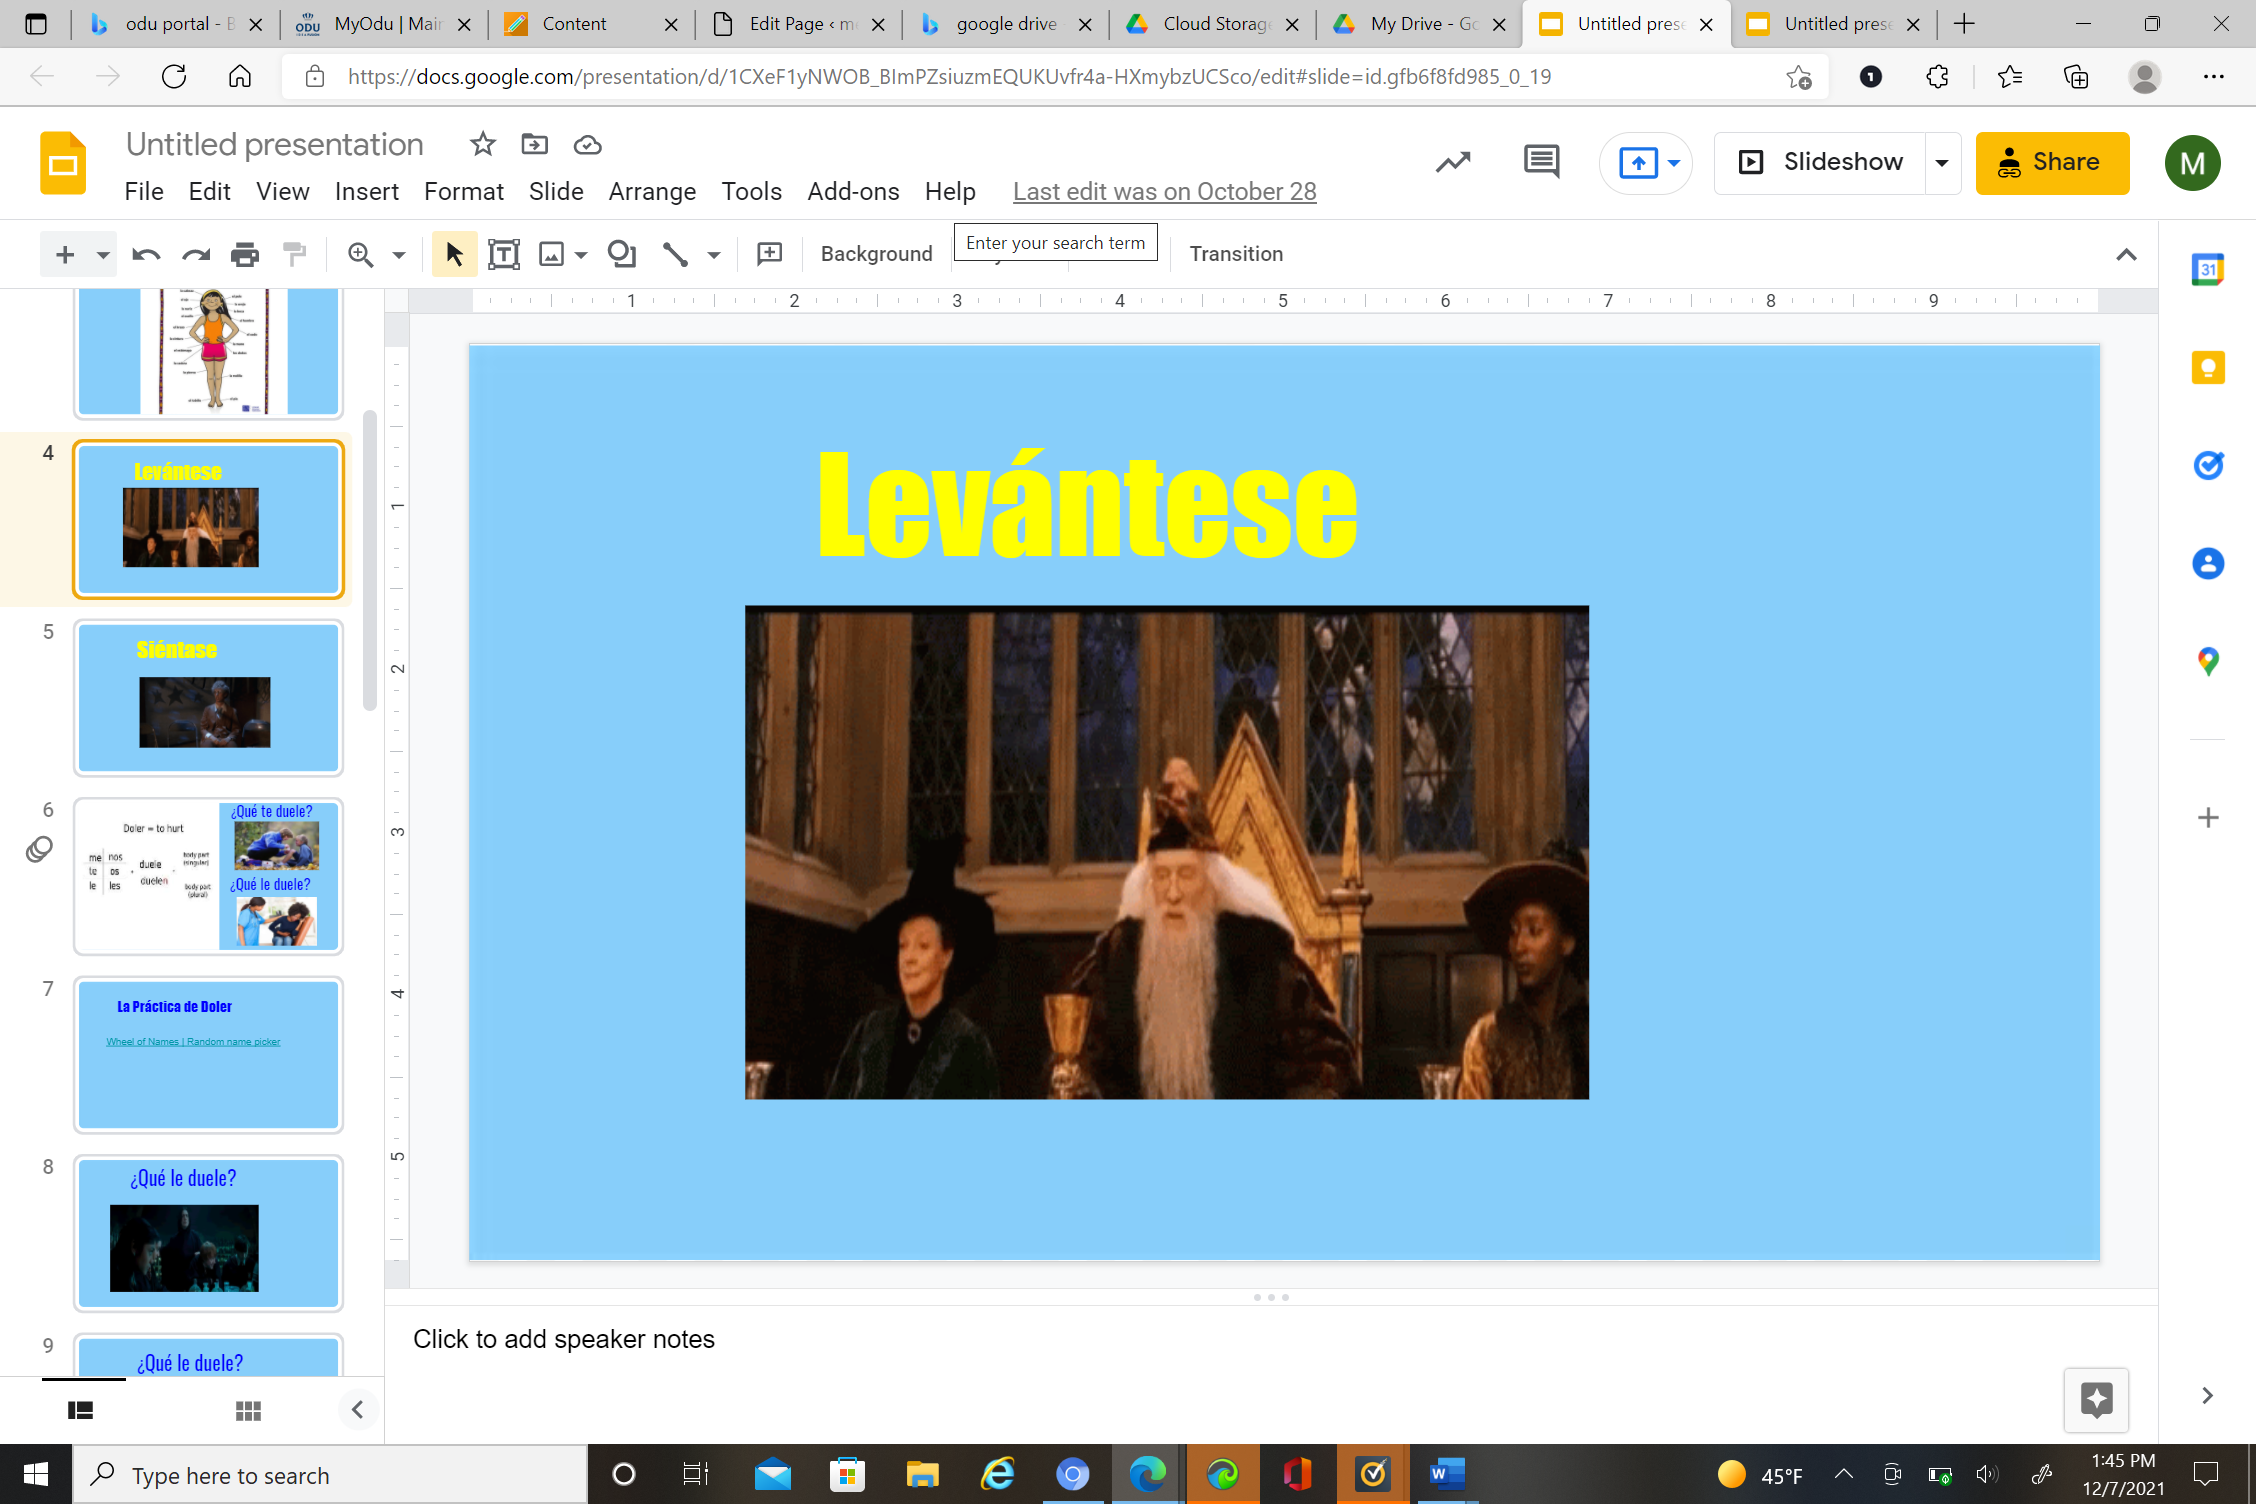Print the presentation via printer icon

245,255
